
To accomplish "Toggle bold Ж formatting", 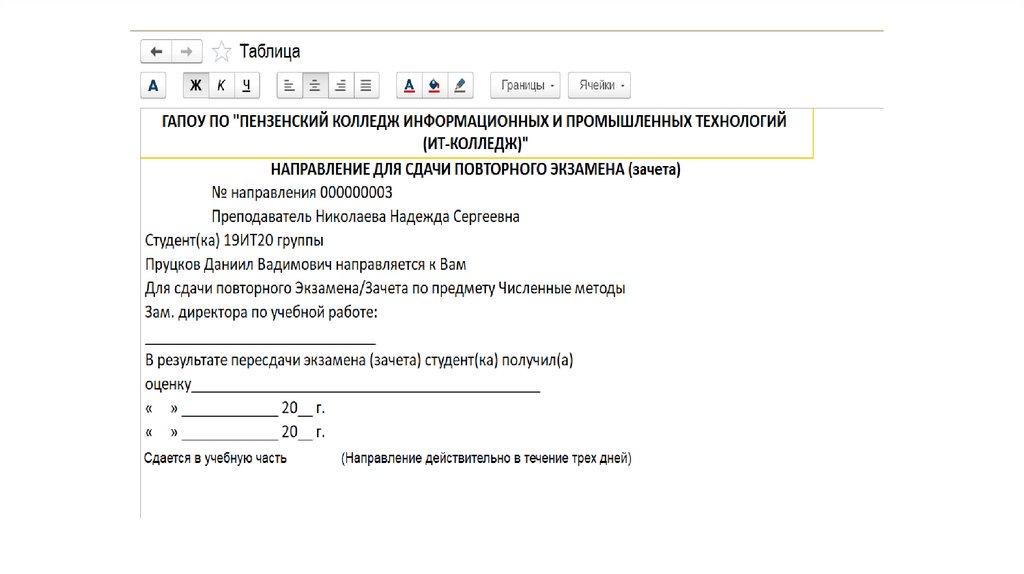I will pyautogui.click(x=196, y=86).
